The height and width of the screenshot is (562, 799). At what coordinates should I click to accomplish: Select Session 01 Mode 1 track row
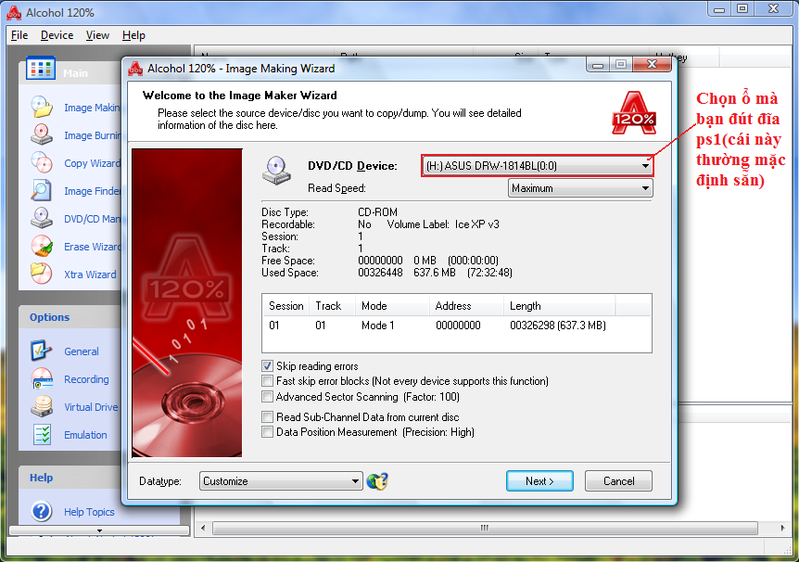pyautogui.click(x=456, y=325)
